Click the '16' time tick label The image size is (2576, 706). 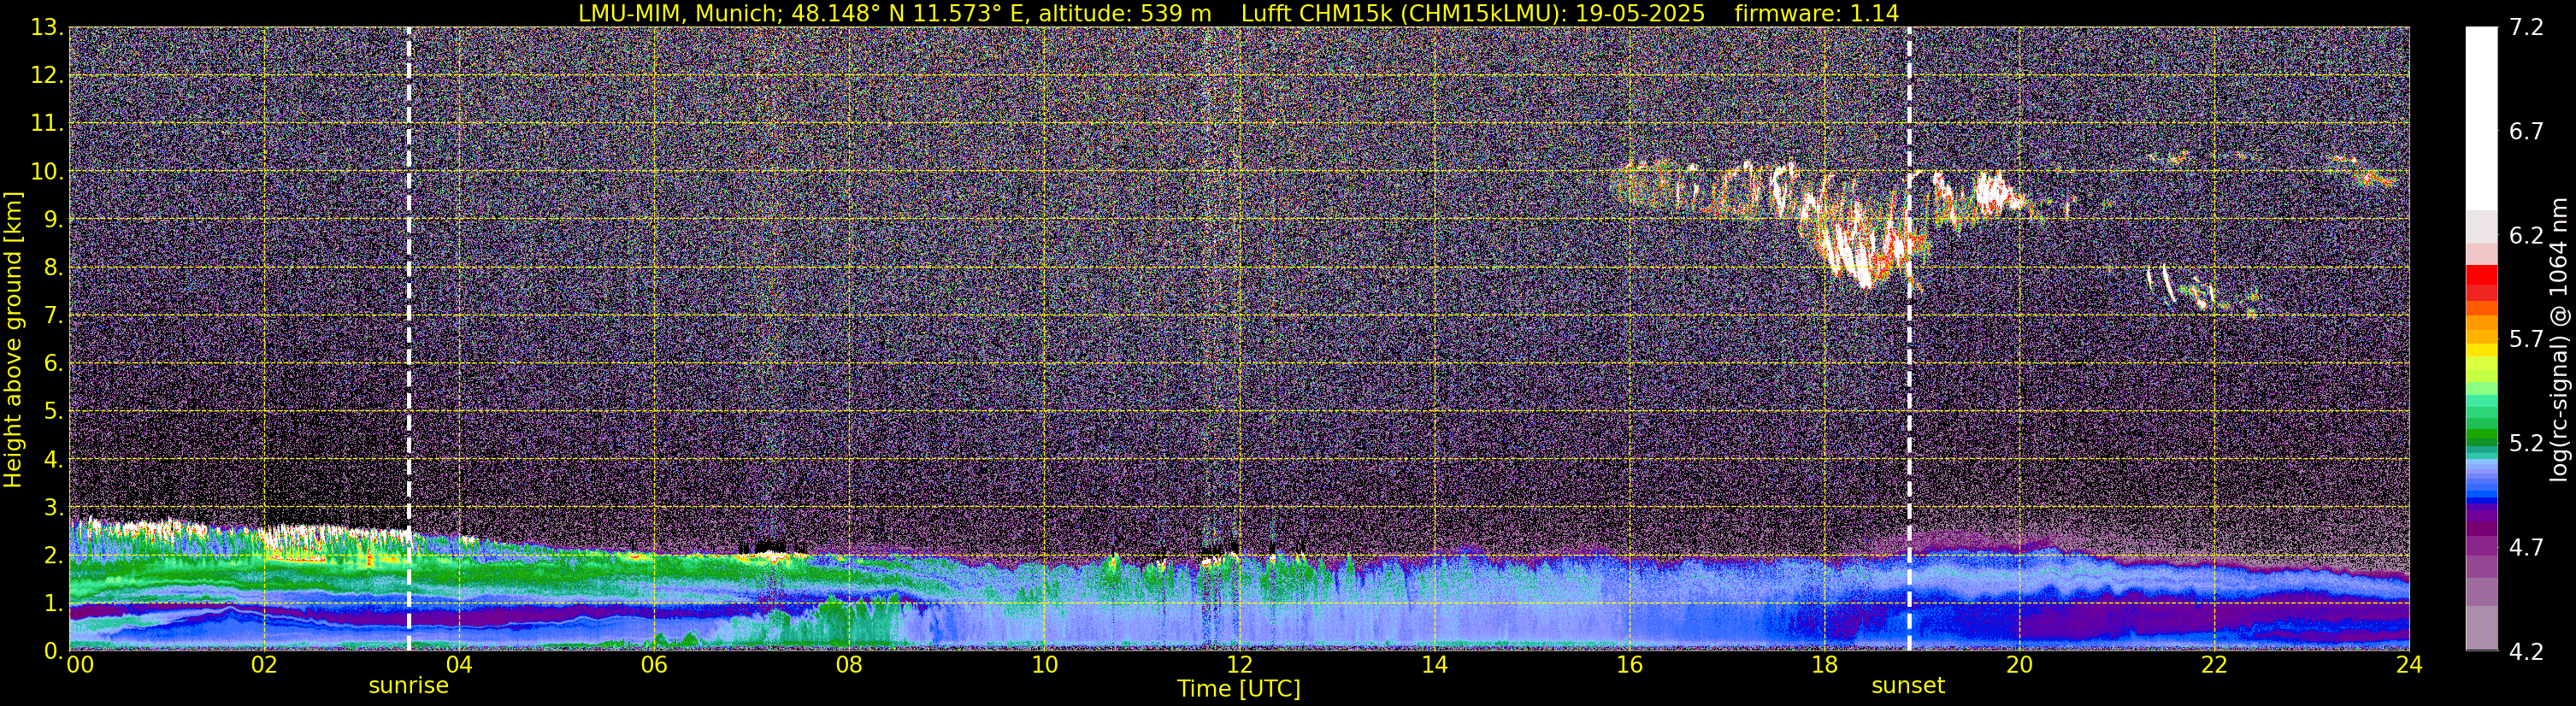click(x=1629, y=665)
